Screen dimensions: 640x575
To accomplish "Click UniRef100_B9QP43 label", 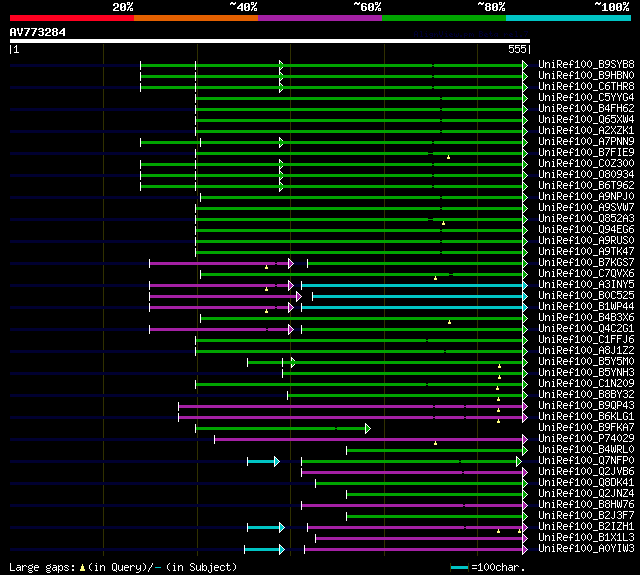I will [x=586, y=406].
